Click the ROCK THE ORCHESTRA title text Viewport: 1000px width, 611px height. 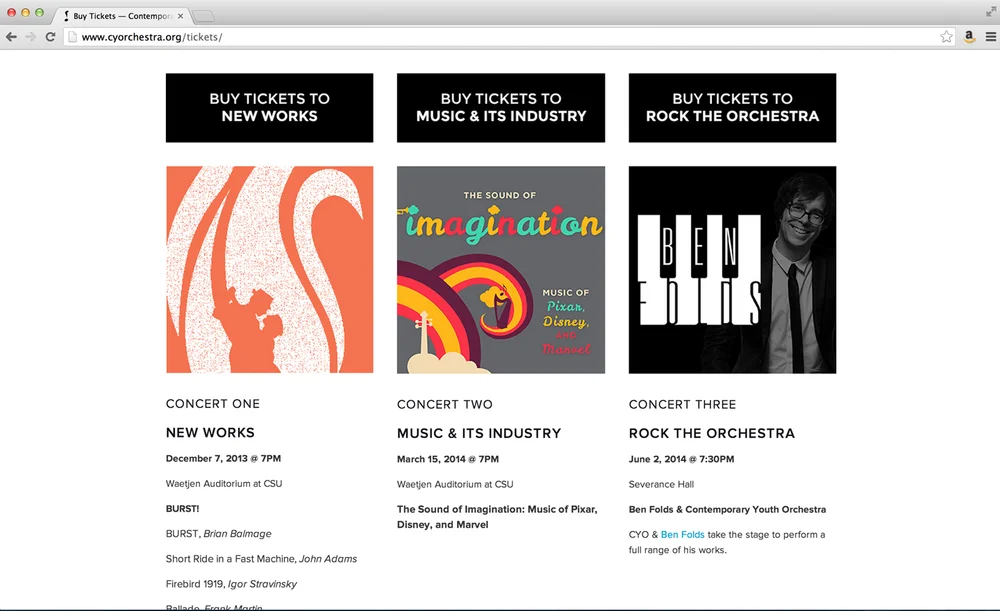(x=712, y=433)
